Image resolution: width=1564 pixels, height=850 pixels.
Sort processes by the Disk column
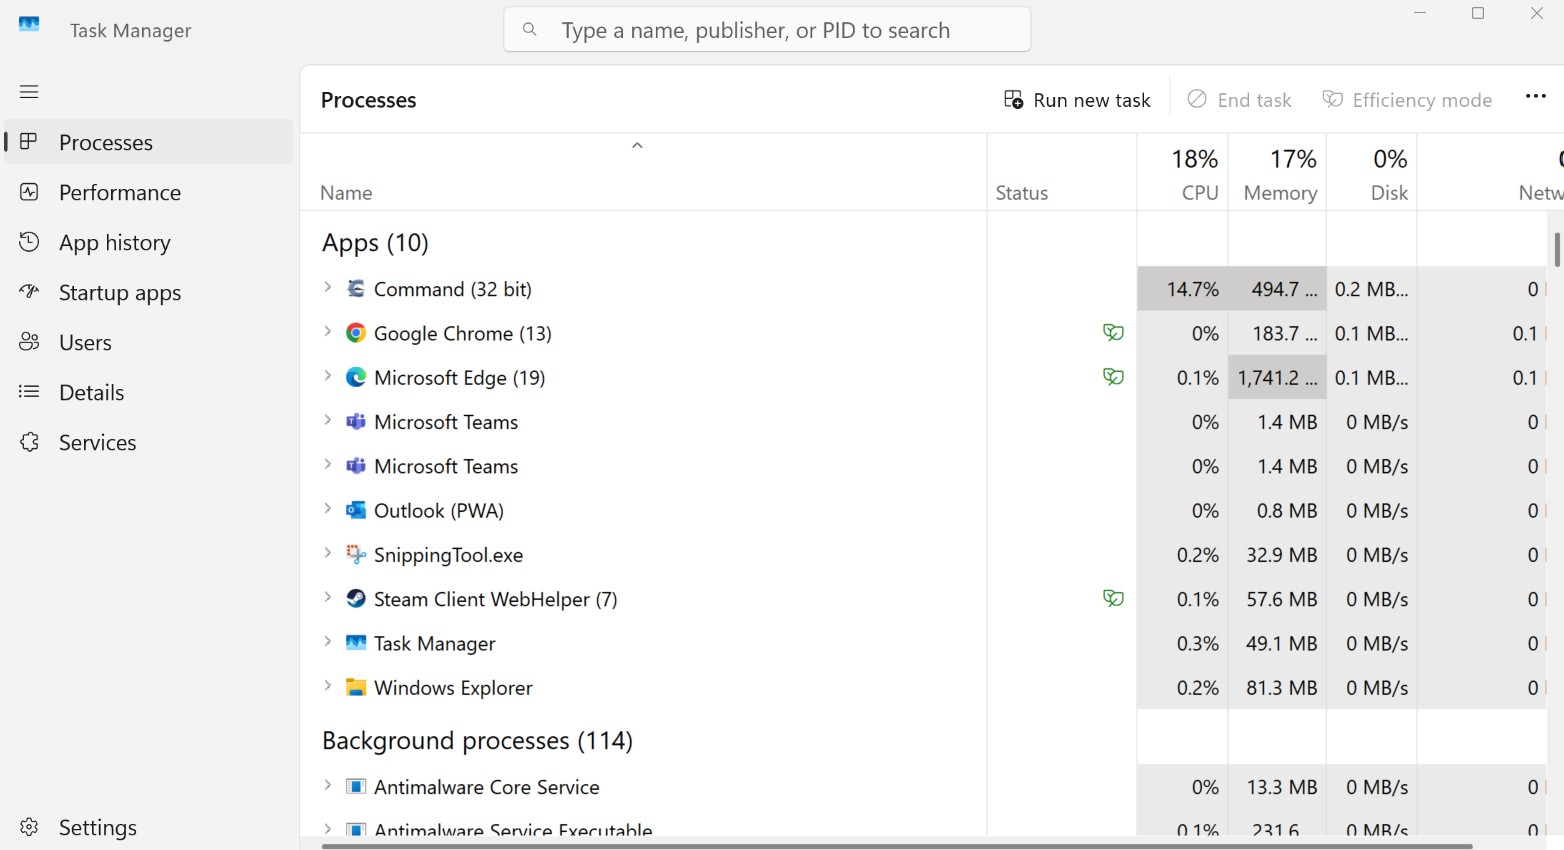[x=1372, y=173]
